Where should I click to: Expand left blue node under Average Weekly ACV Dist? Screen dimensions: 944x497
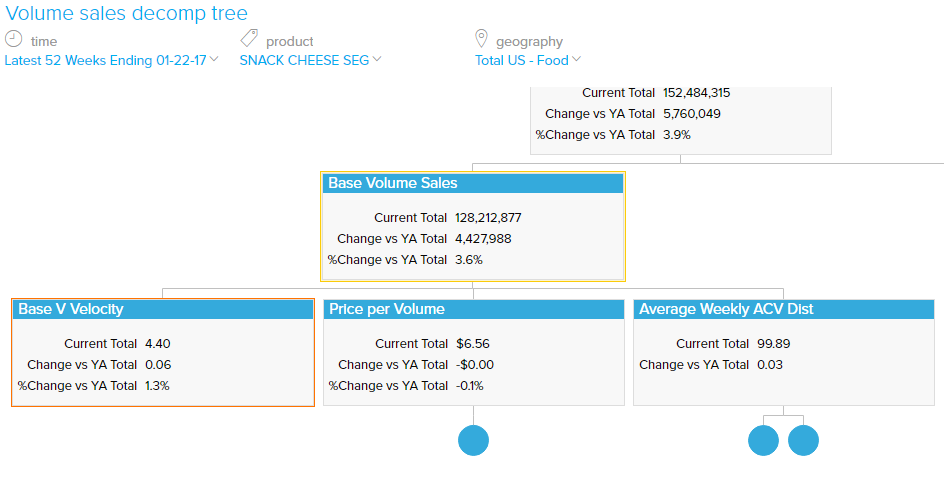click(x=763, y=440)
